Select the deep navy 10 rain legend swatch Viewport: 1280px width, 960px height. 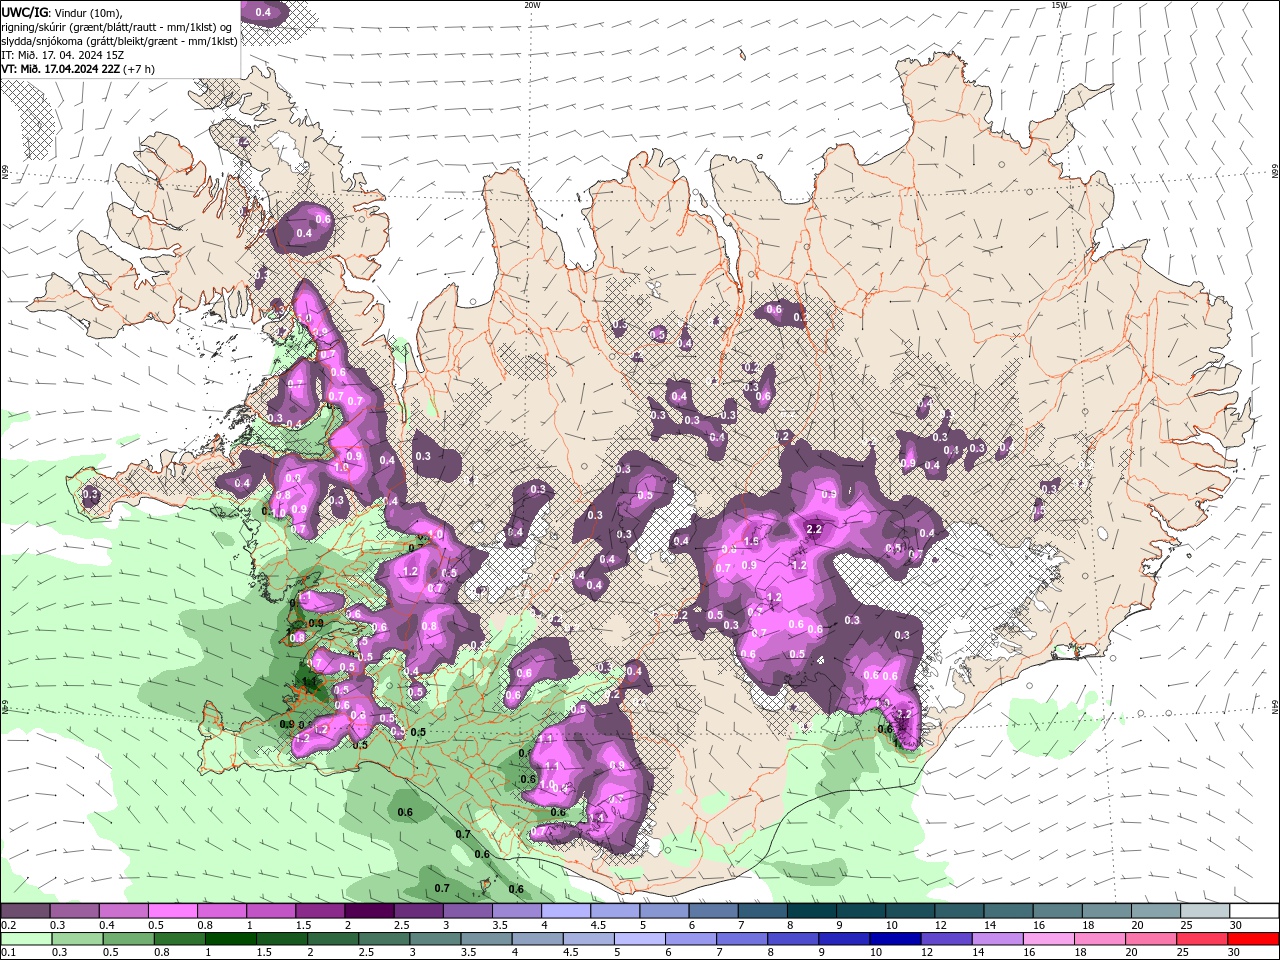coord(895,939)
